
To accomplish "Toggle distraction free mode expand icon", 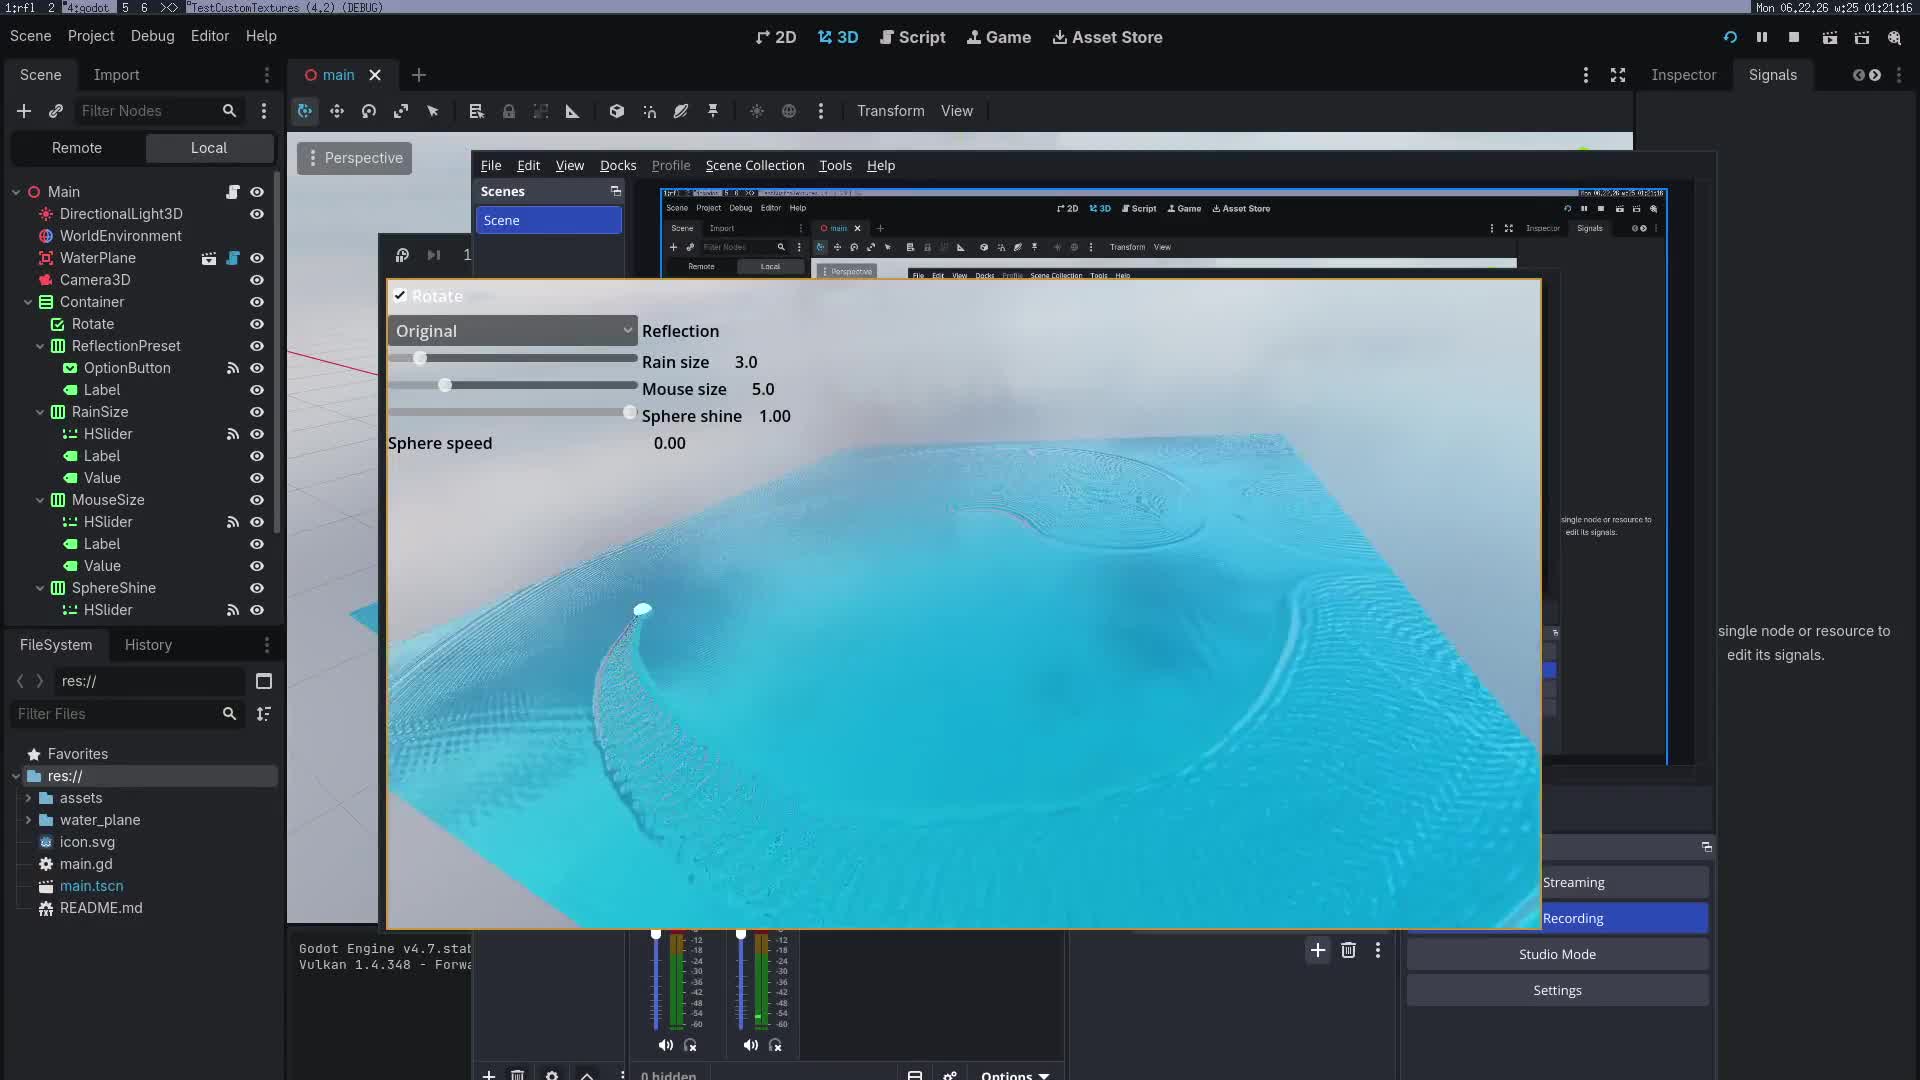I will (x=1618, y=75).
